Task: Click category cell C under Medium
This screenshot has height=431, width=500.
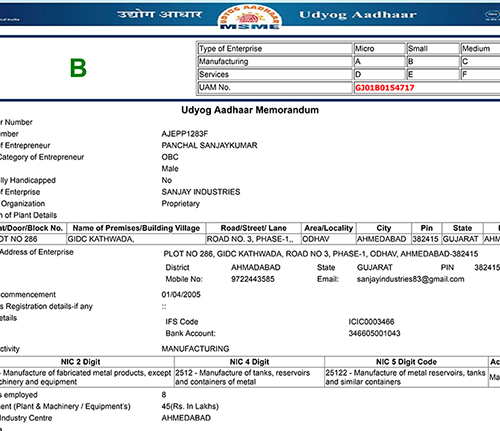Action: (480, 62)
